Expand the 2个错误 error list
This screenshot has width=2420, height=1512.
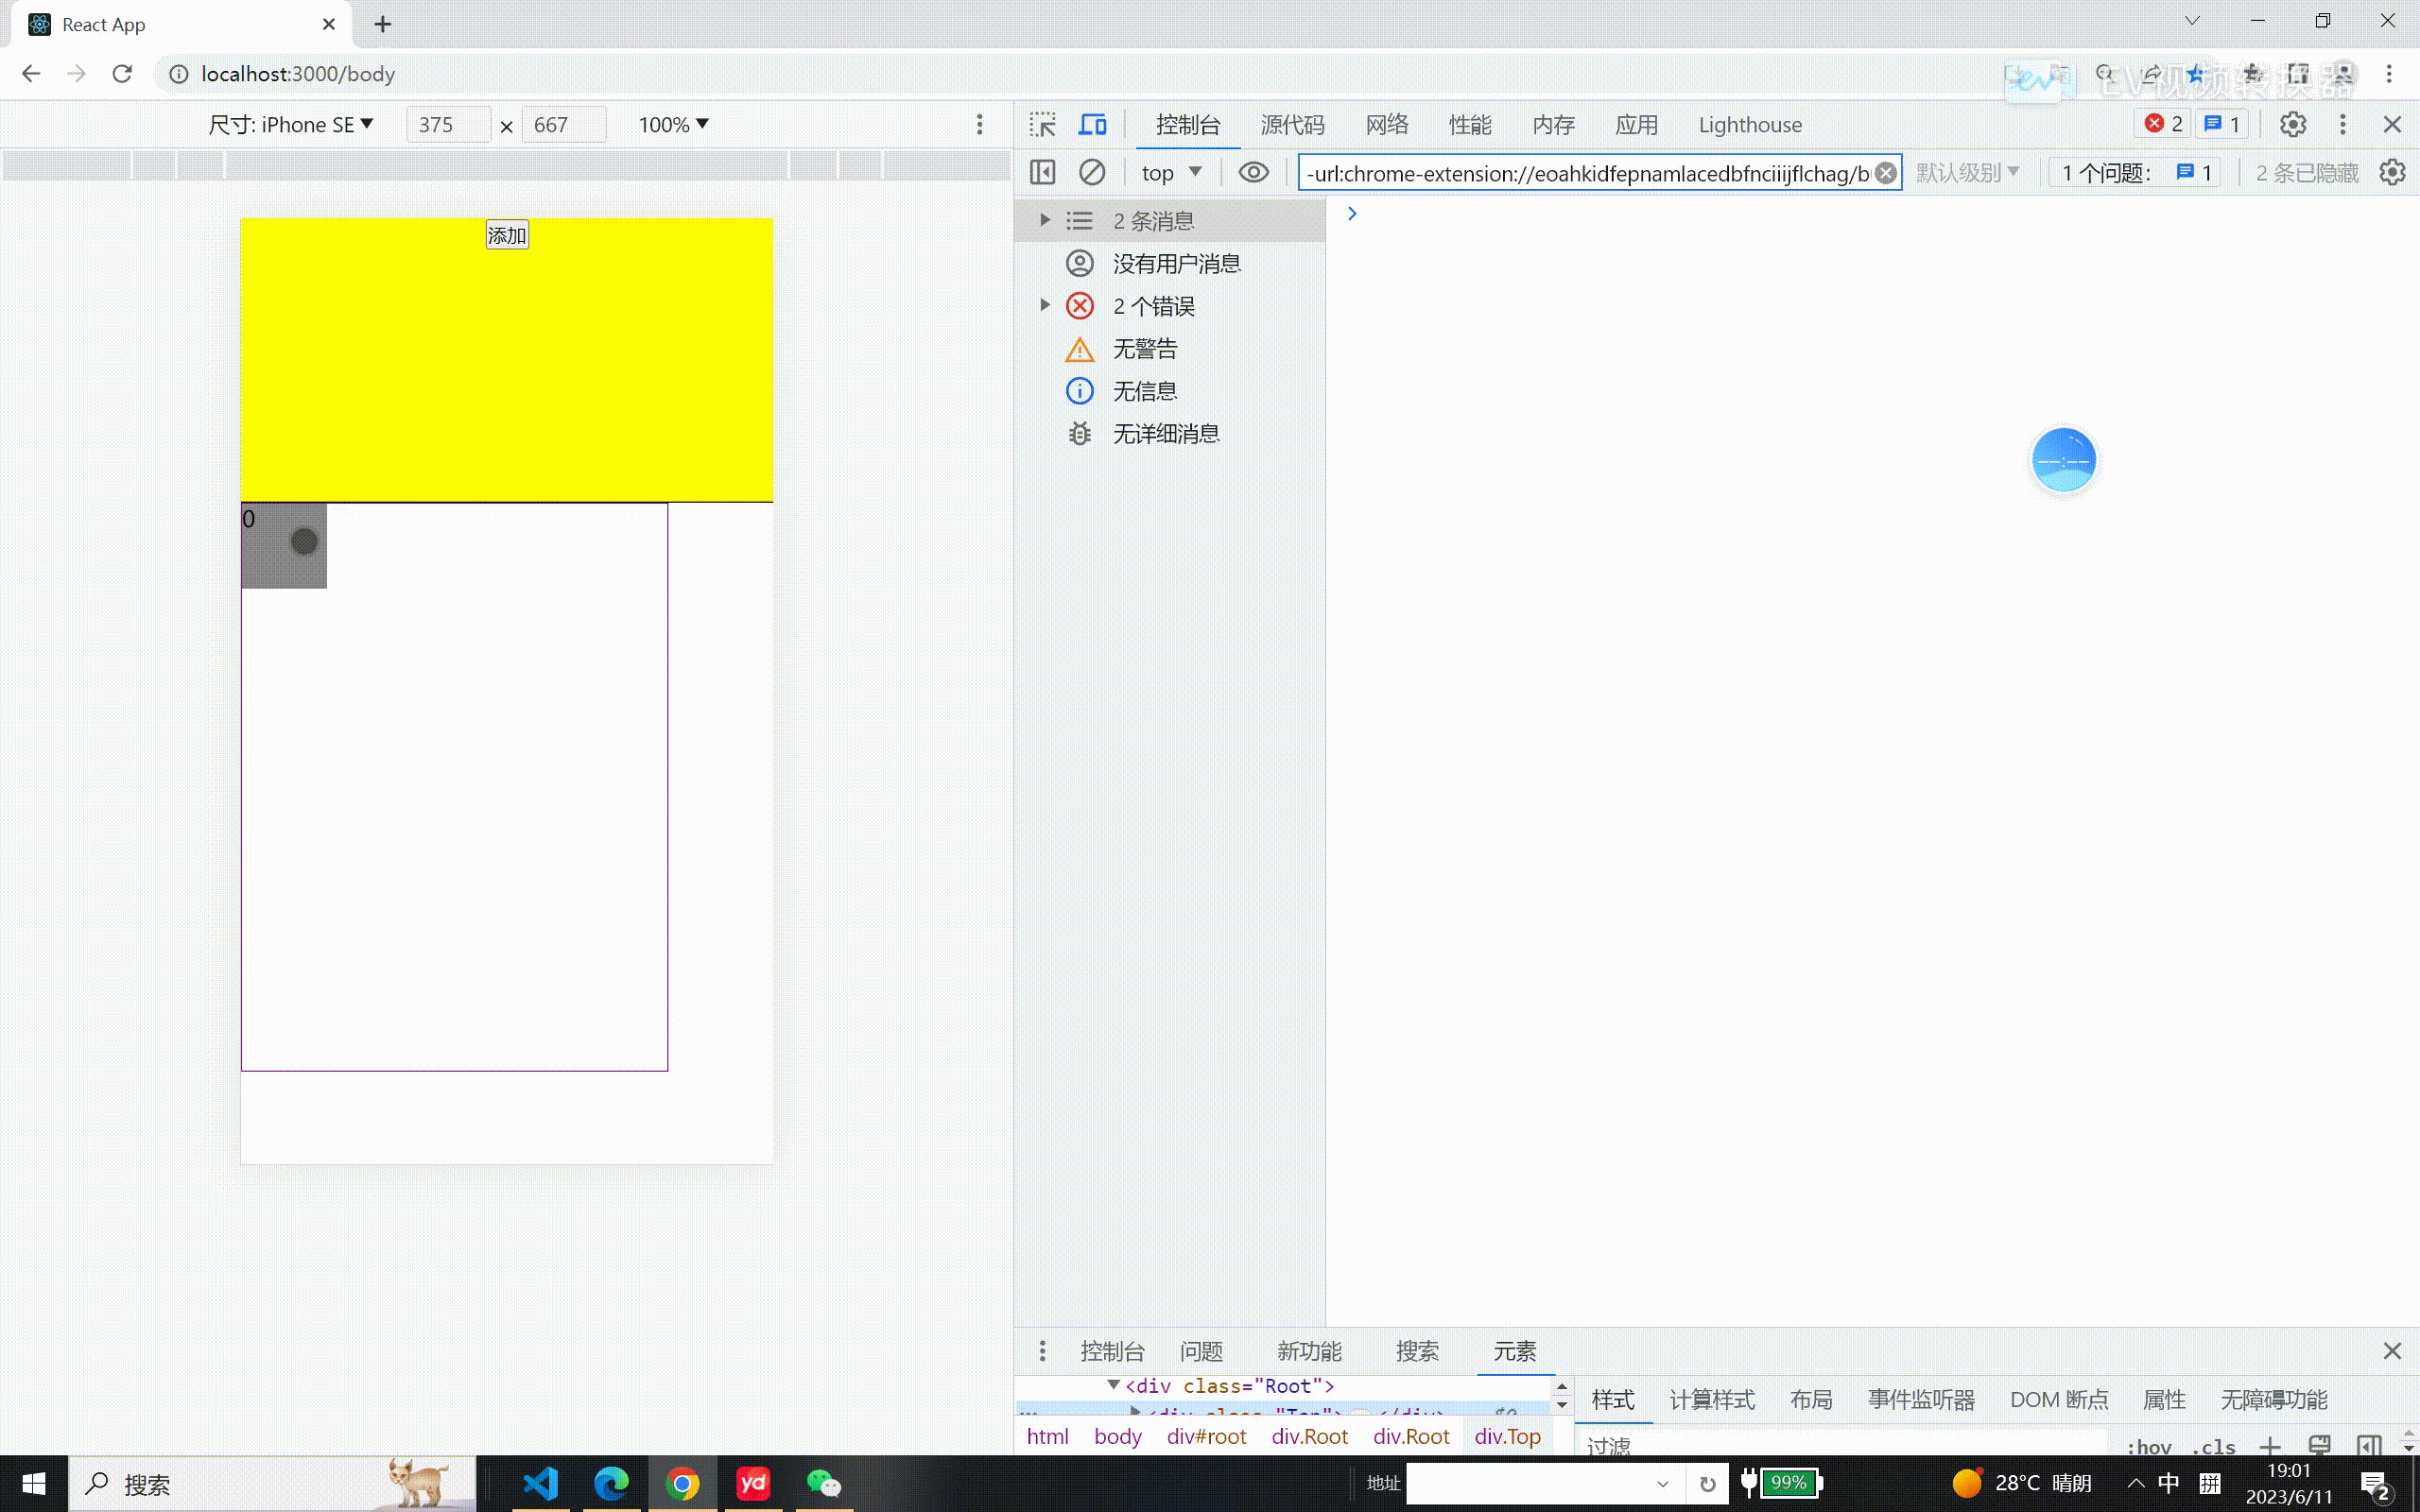click(1046, 305)
